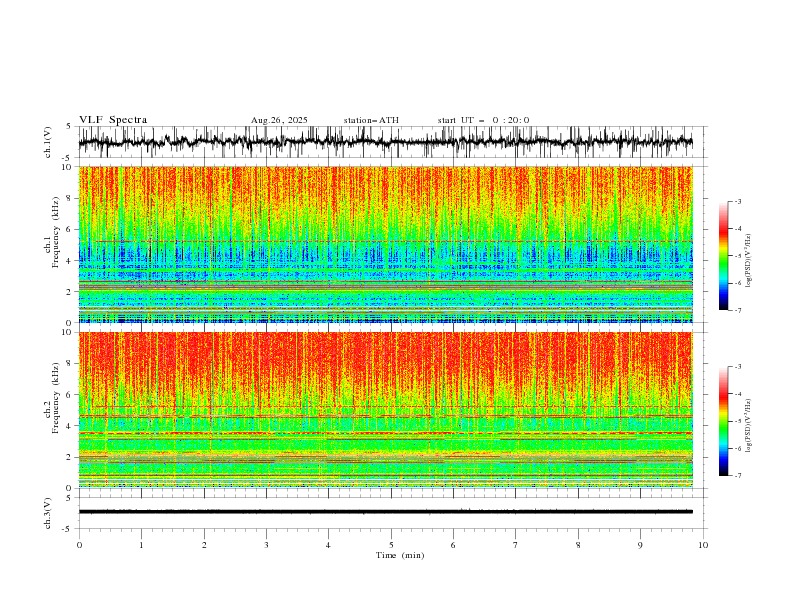
Task: Click the time axis tick label "5"
Action: click(391, 545)
